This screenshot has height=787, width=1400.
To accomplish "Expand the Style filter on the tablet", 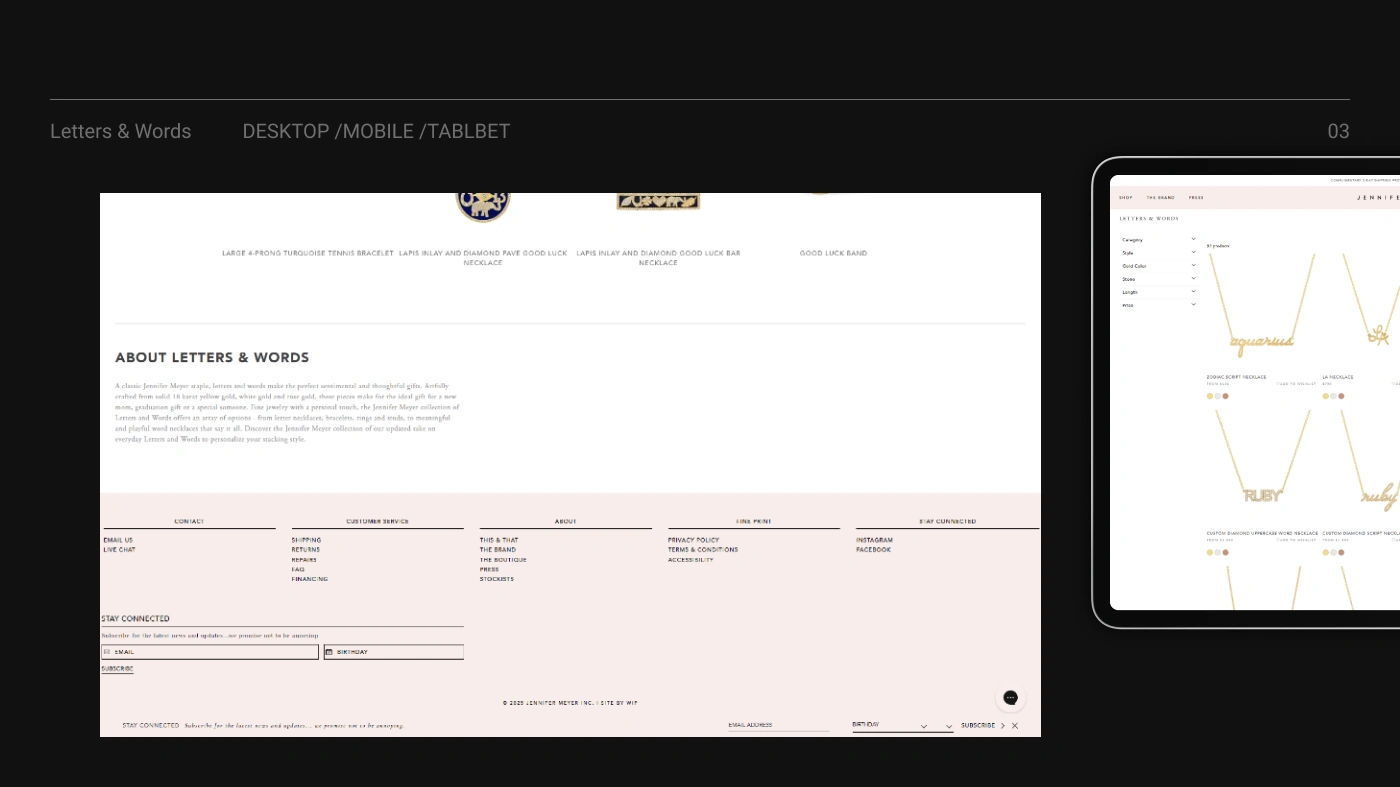I will (x=1158, y=253).
